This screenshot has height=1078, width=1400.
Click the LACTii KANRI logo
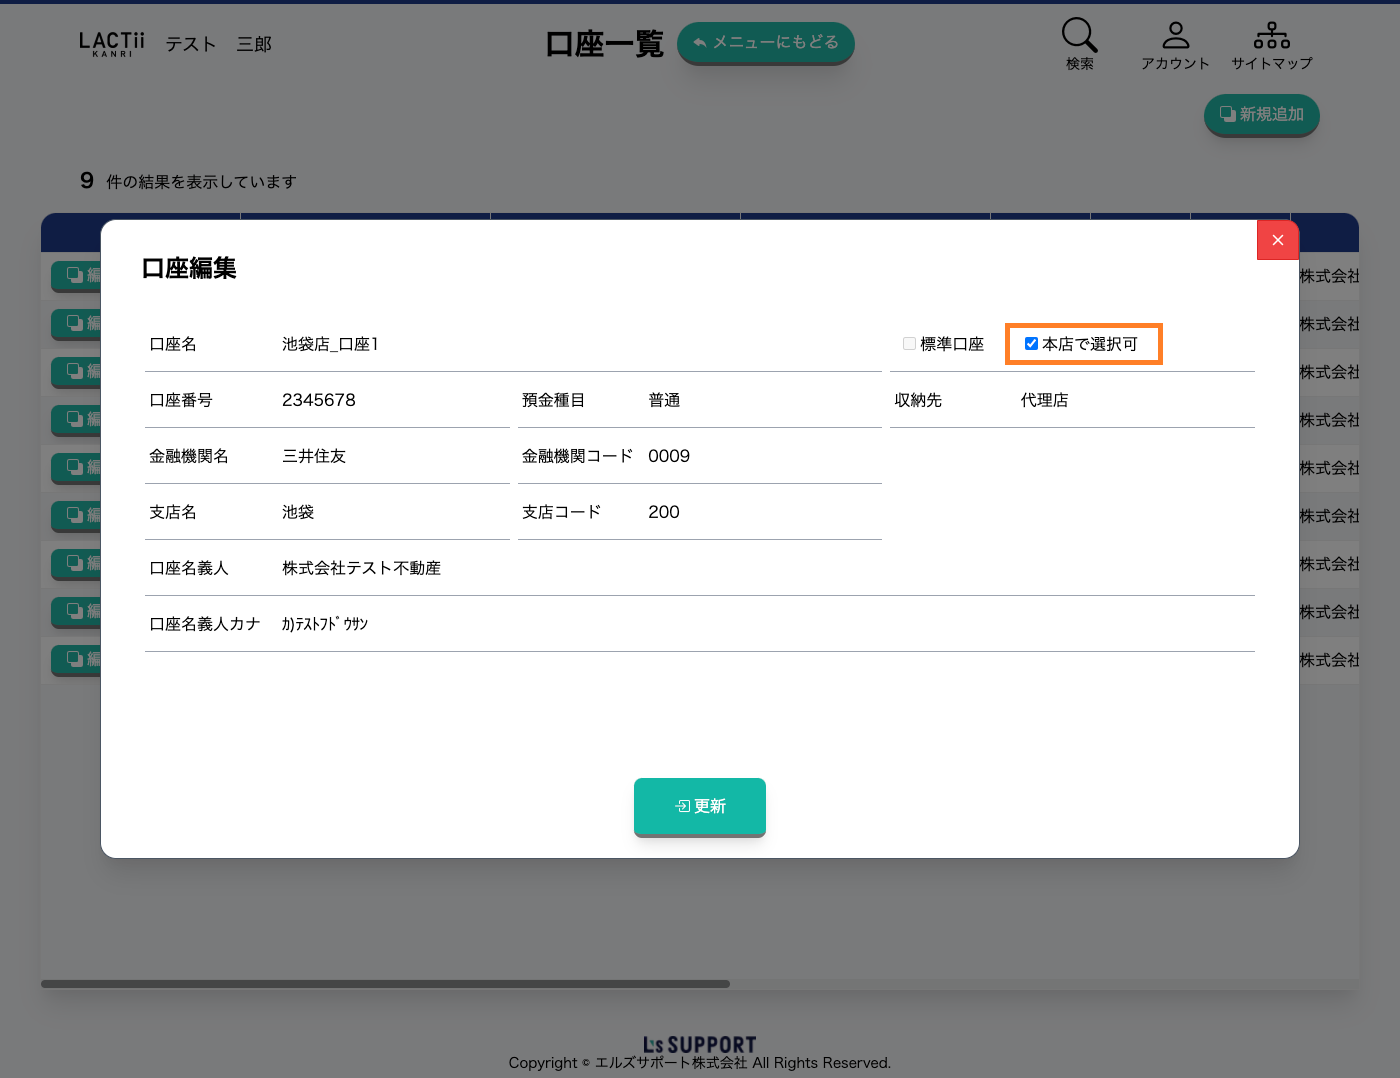(x=112, y=44)
